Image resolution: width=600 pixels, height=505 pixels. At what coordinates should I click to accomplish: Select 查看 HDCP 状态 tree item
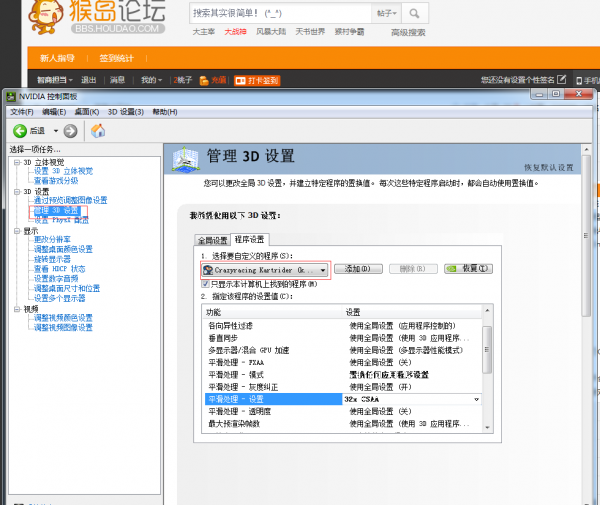pos(59,269)
